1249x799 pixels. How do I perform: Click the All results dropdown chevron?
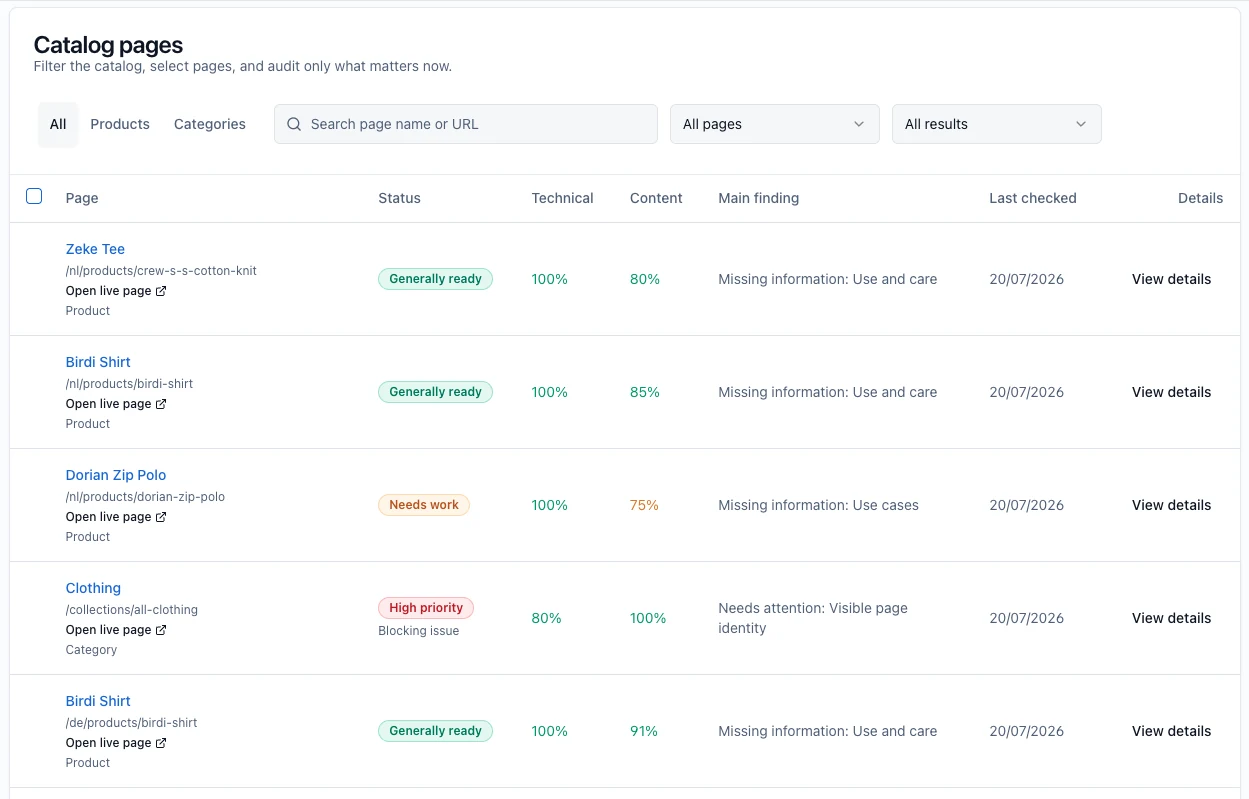pyautogui.click(x=1081, y=124)
